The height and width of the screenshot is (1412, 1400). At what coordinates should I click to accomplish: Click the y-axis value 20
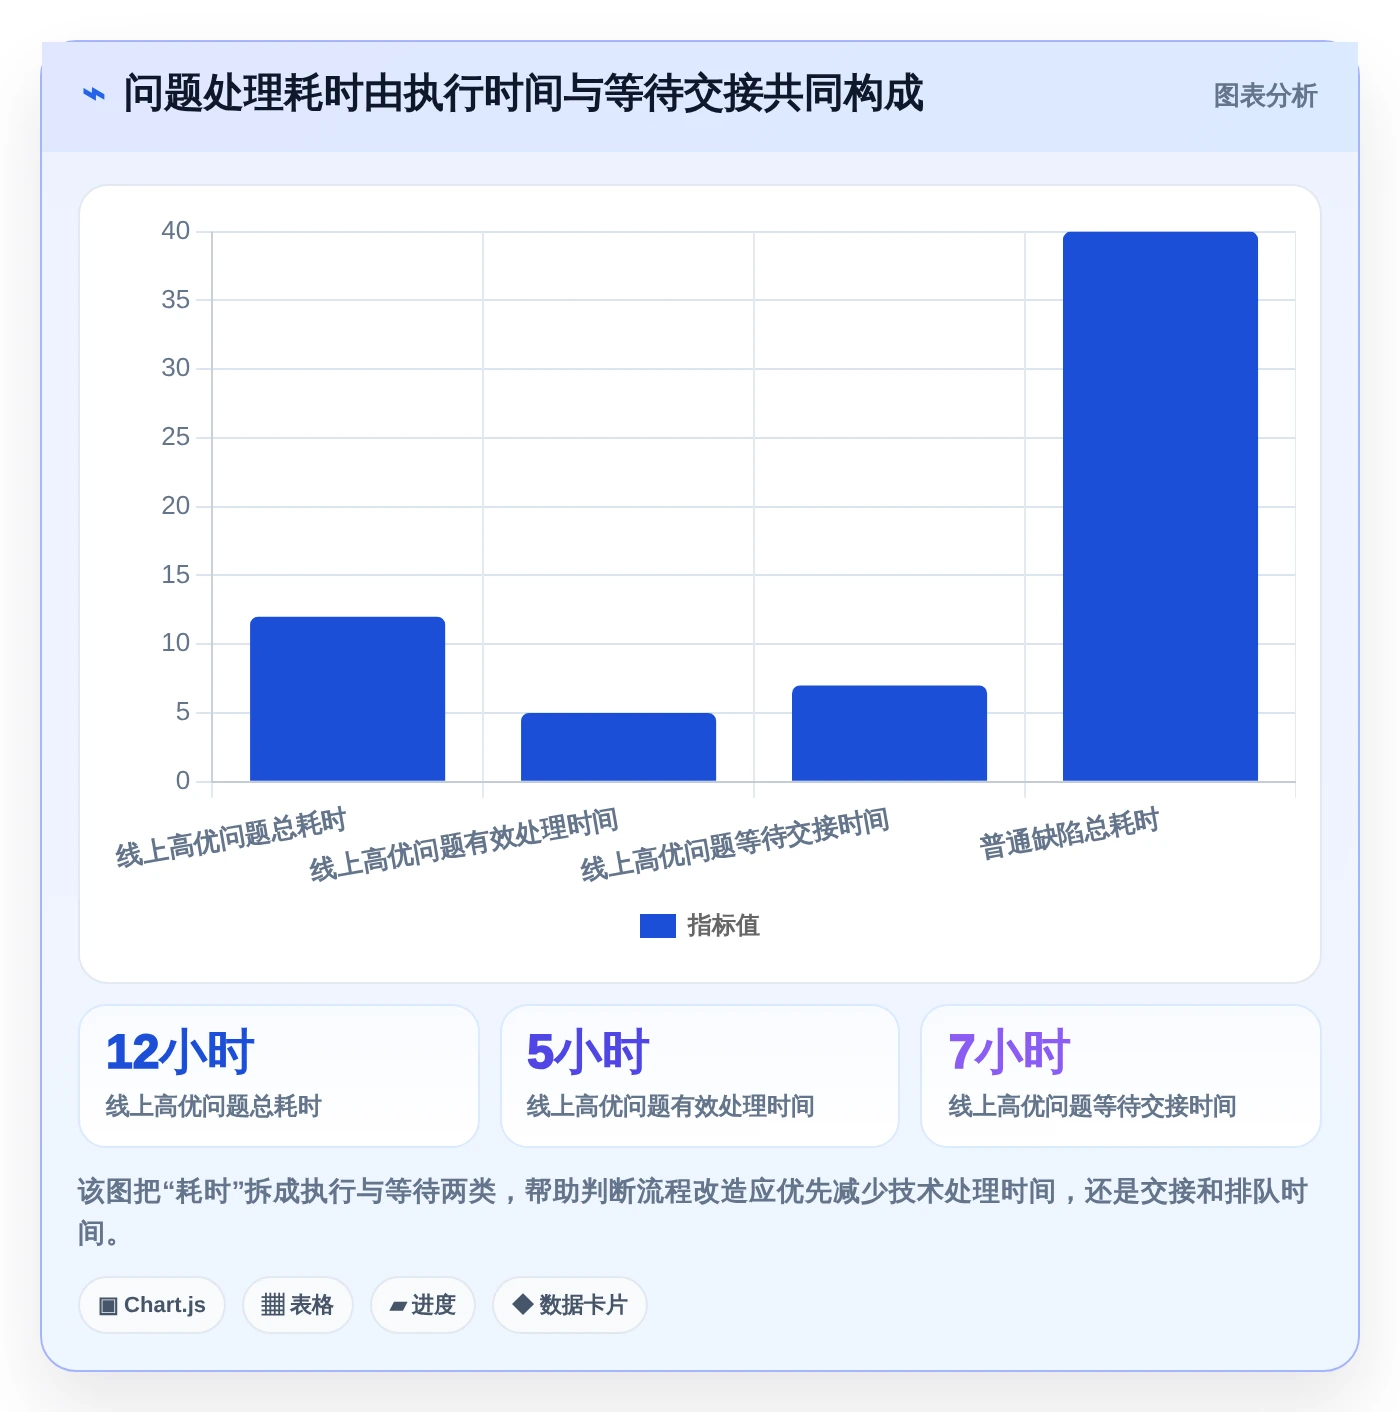pyautogui.click(x=176, y=506)
